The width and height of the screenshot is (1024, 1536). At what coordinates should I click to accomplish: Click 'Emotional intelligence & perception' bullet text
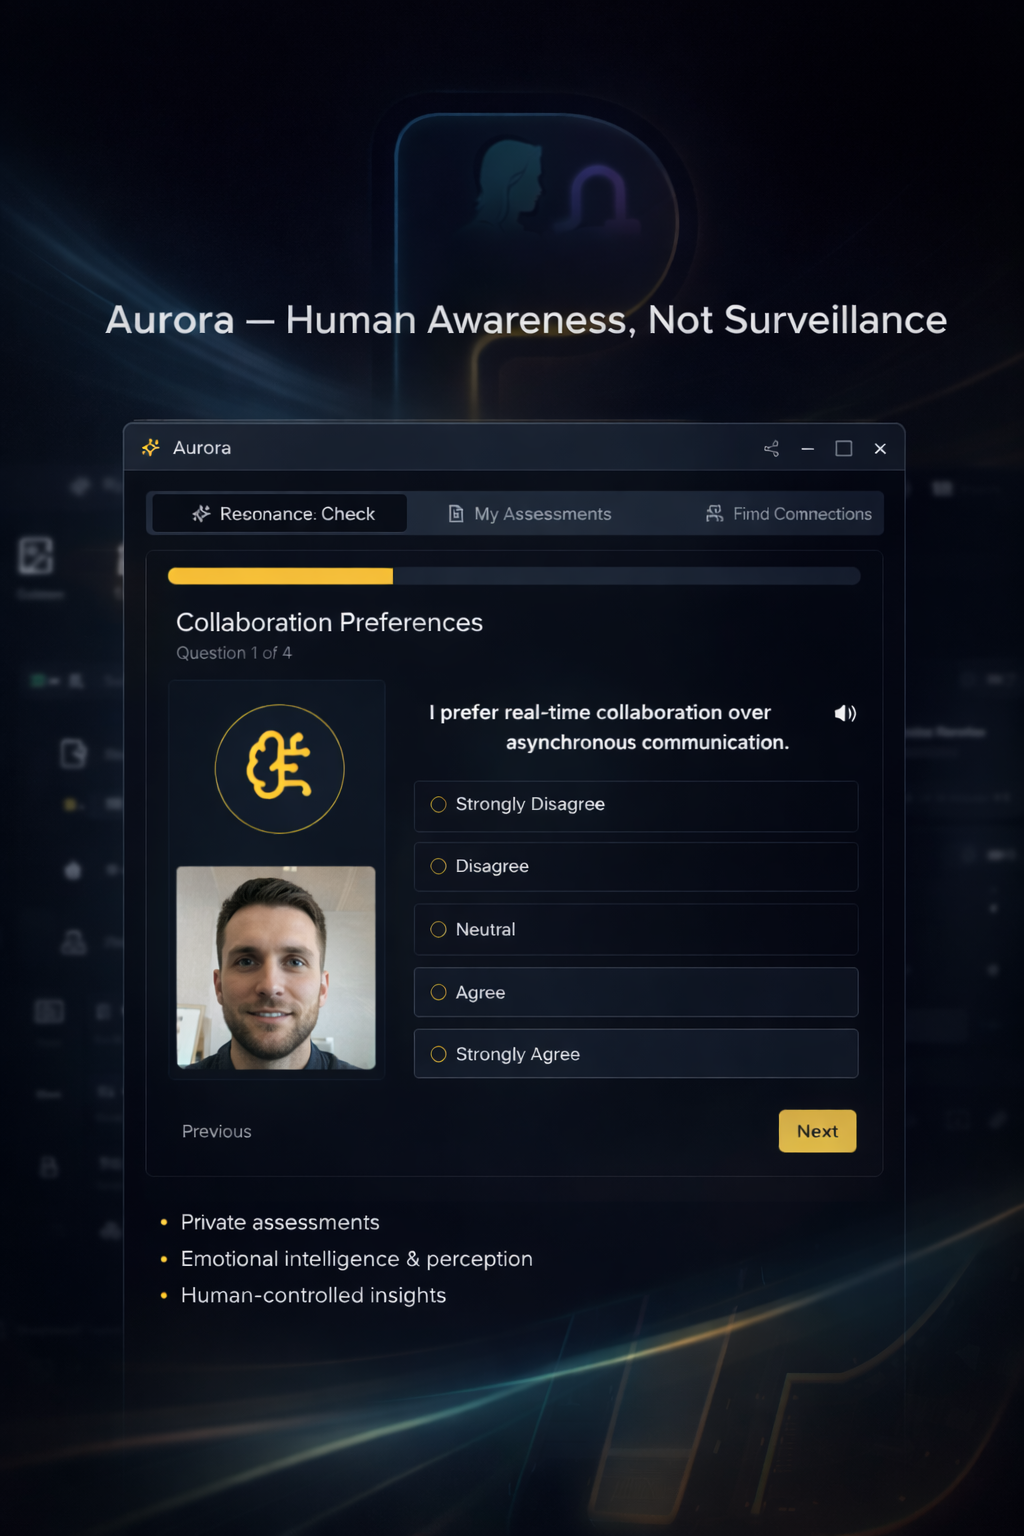[357, 1259]
